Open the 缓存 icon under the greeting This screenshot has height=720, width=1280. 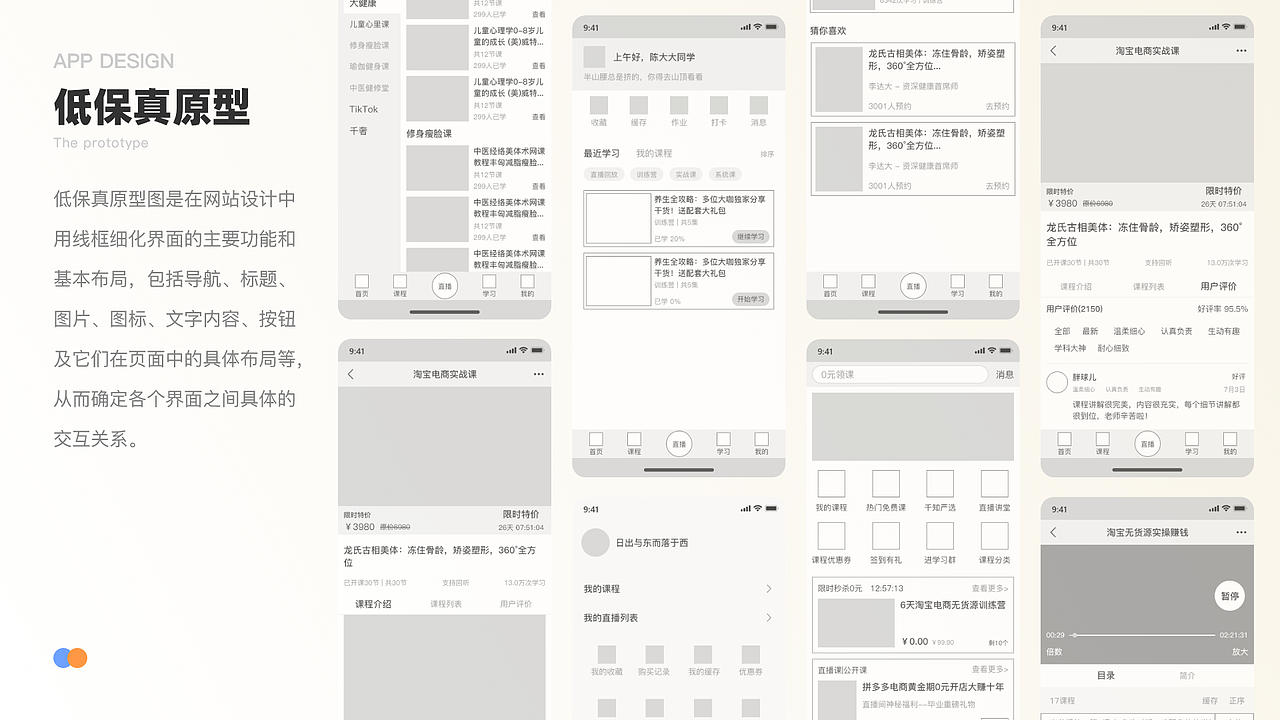click(x=639, y=105)
